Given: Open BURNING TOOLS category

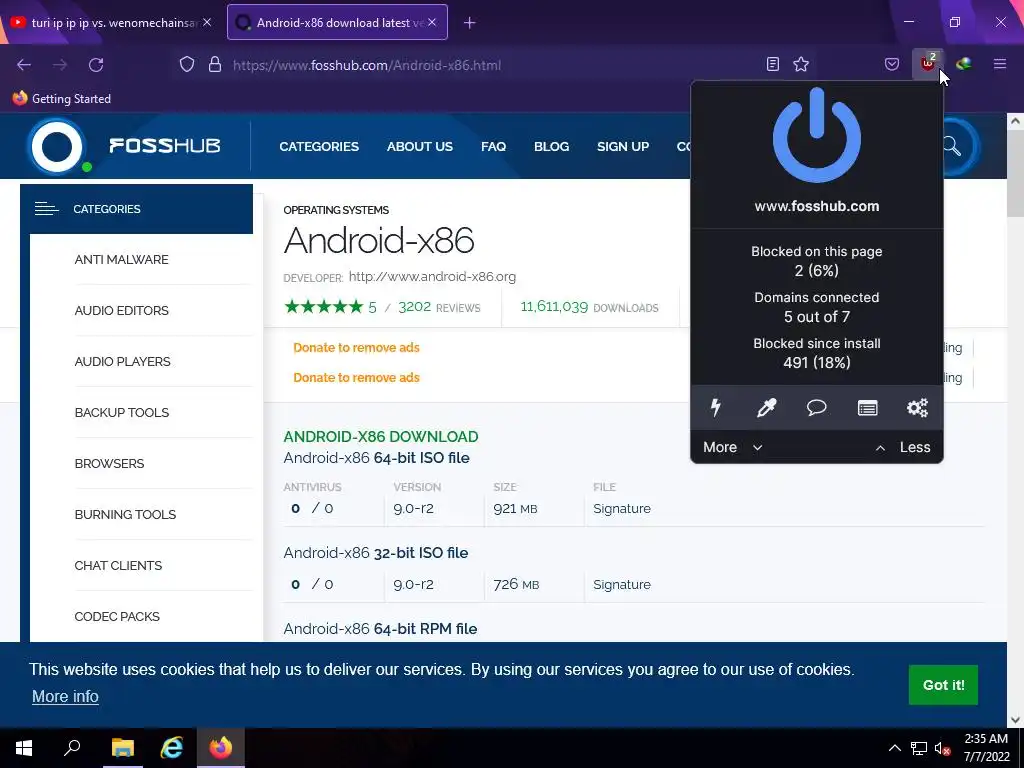Looking at the screenshot, I should click(x=125, y=514).
